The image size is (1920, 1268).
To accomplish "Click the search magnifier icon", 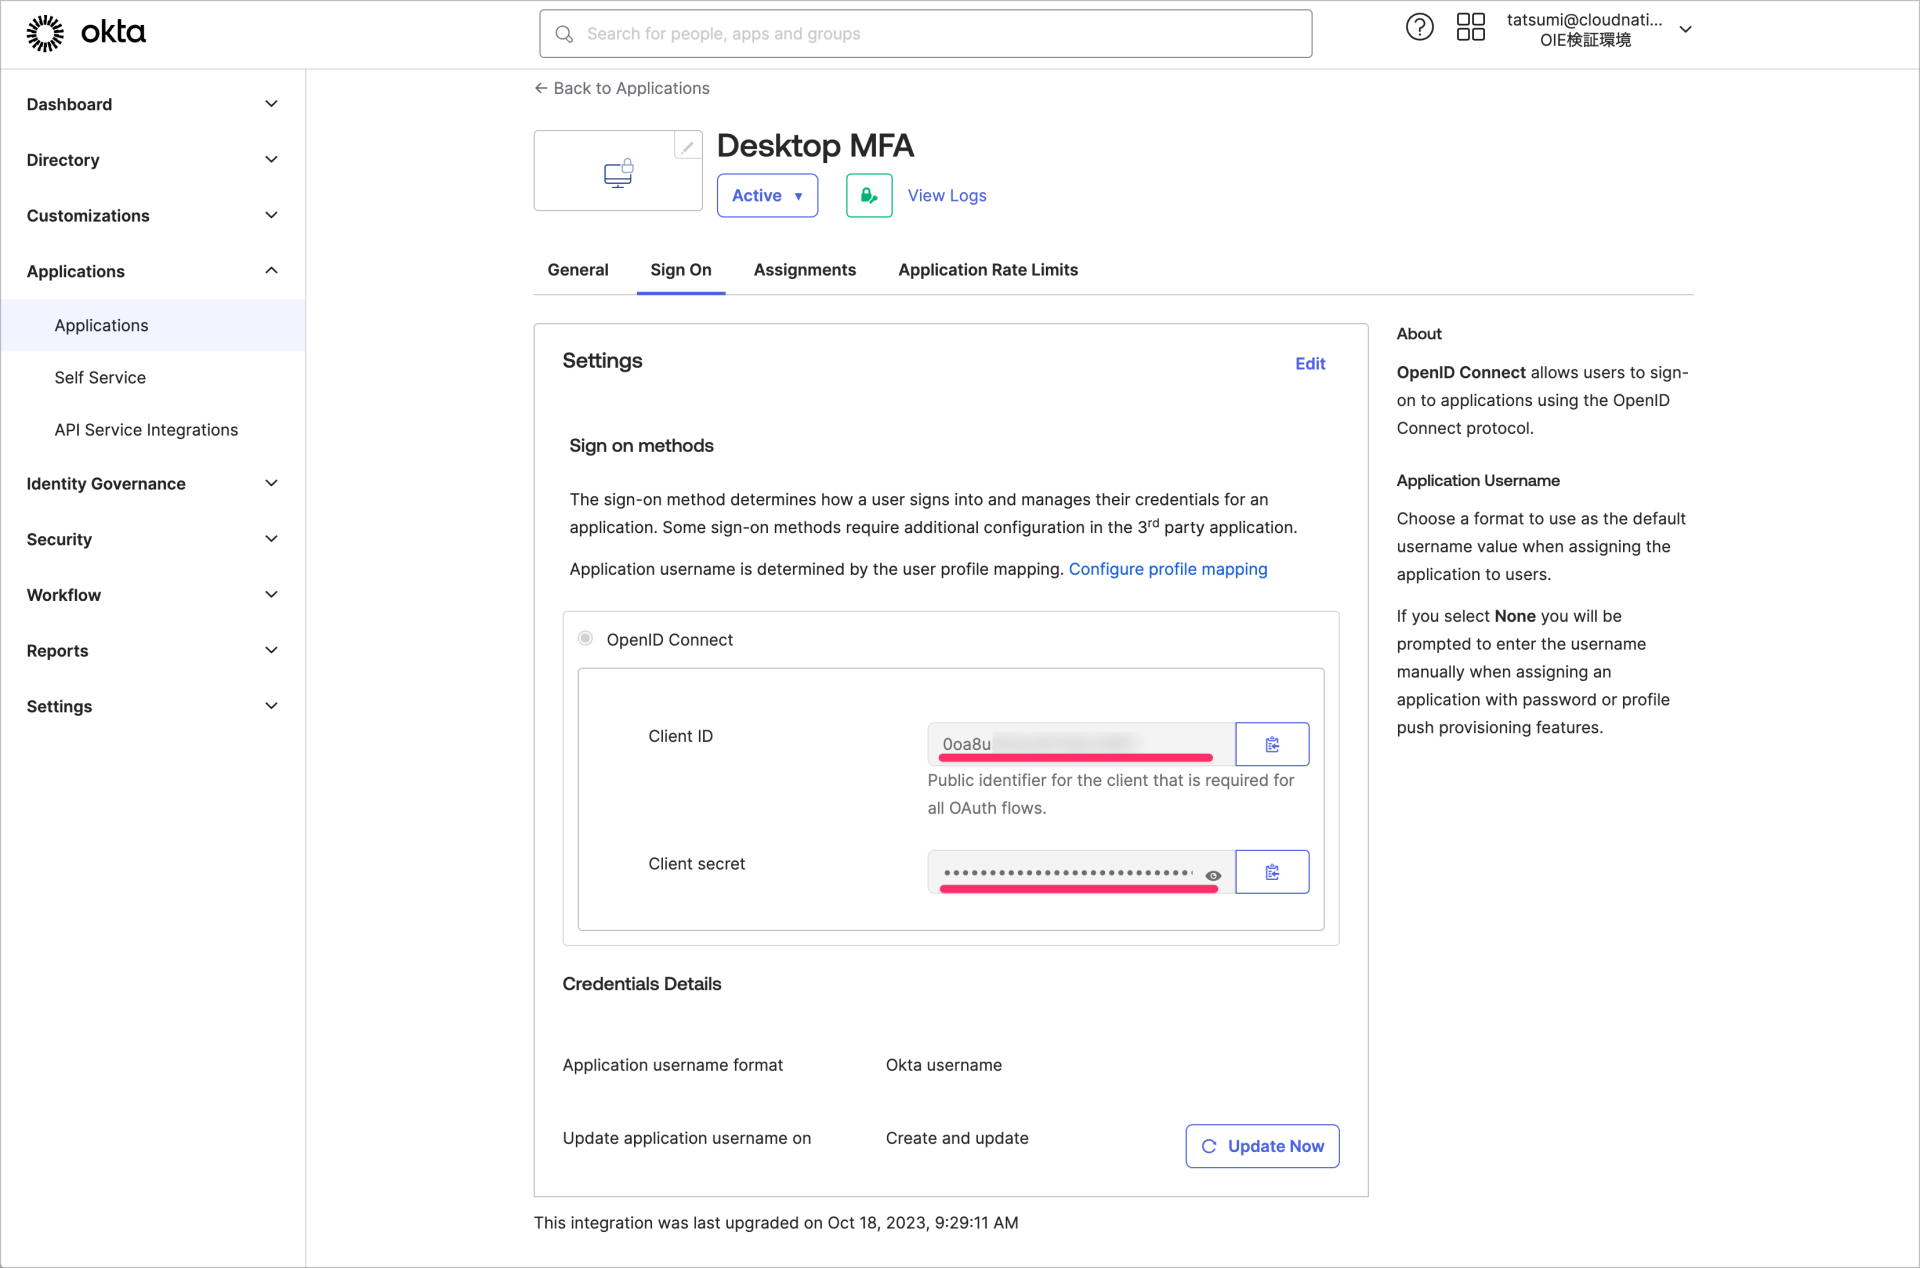I will (564, 33).
